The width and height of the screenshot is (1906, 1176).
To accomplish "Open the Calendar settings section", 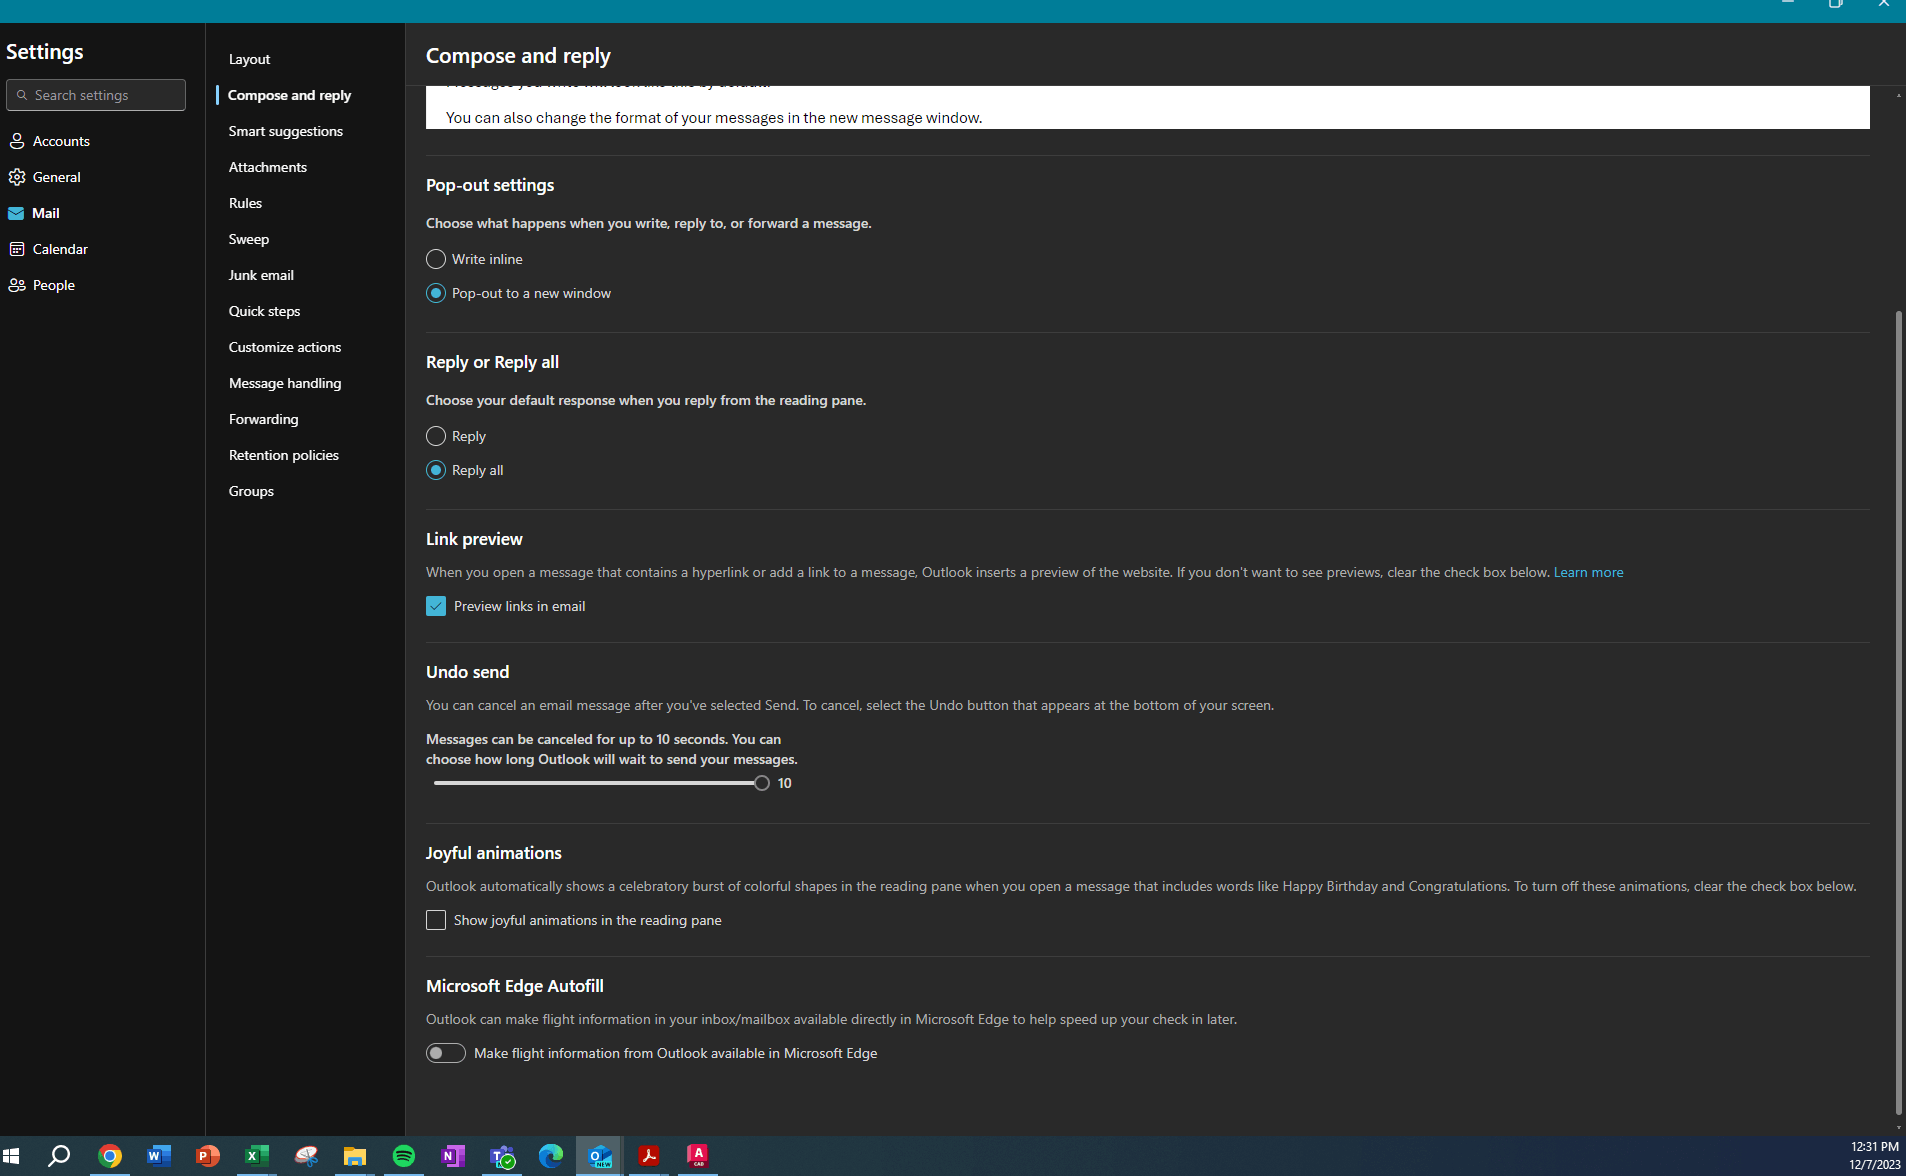I will click(x=60, y=248).
